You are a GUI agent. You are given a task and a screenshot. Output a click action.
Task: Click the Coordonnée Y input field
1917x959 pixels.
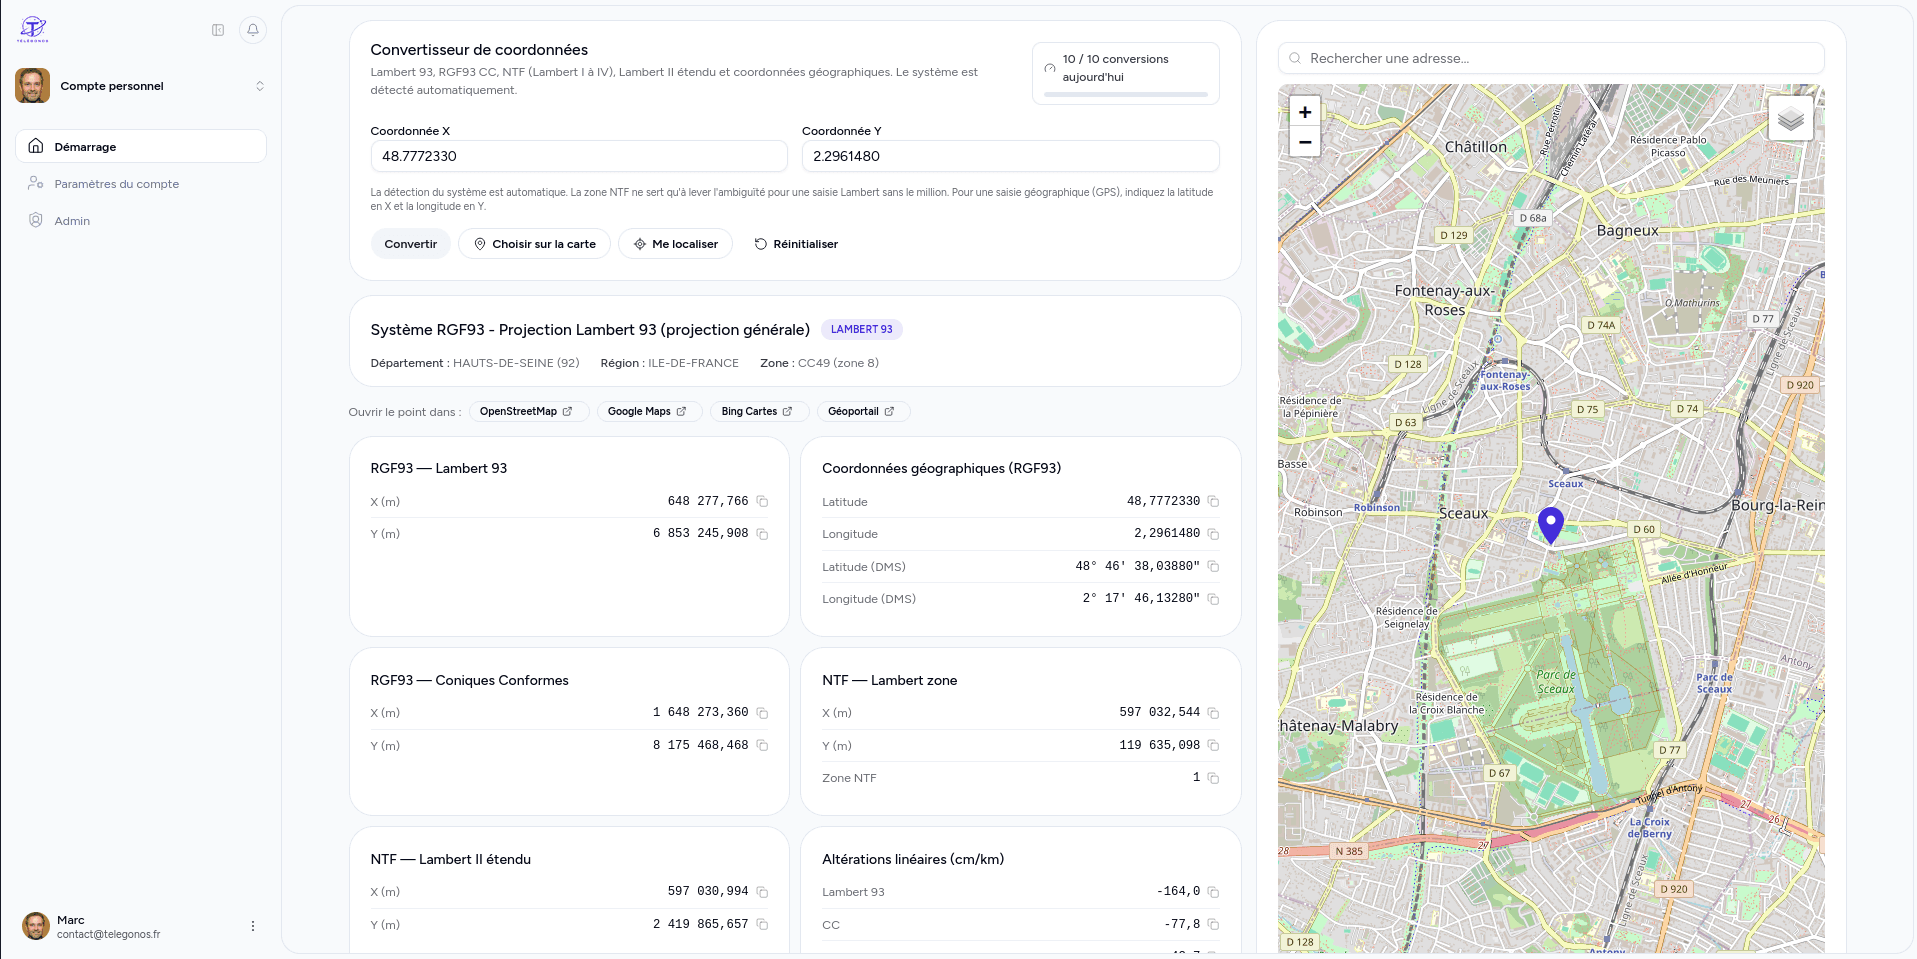[1010, 156]
